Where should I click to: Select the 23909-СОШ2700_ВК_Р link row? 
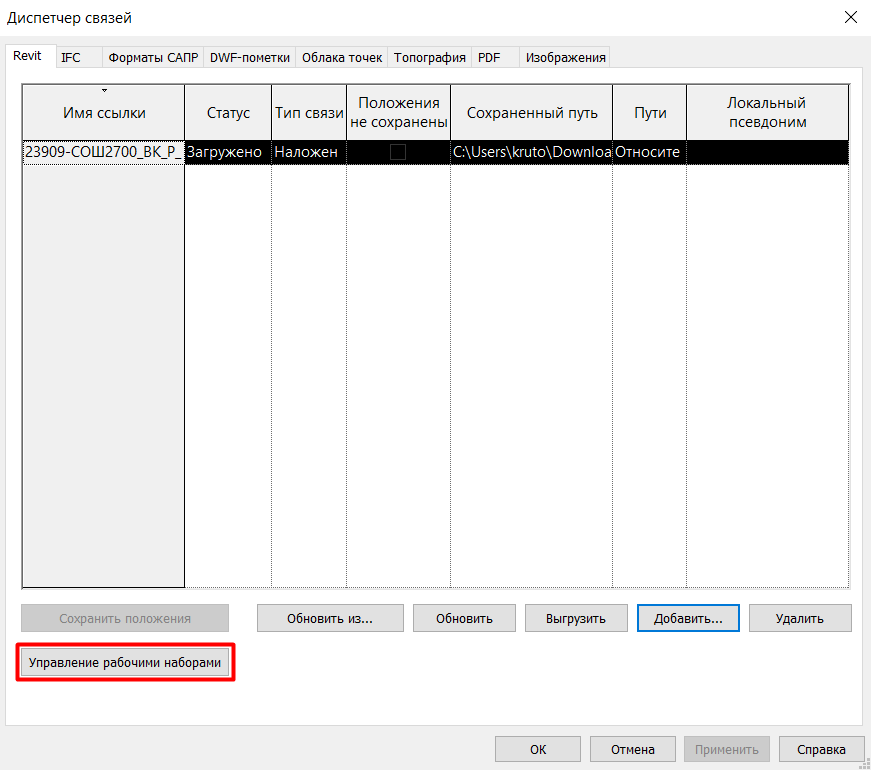pos(103,152)
